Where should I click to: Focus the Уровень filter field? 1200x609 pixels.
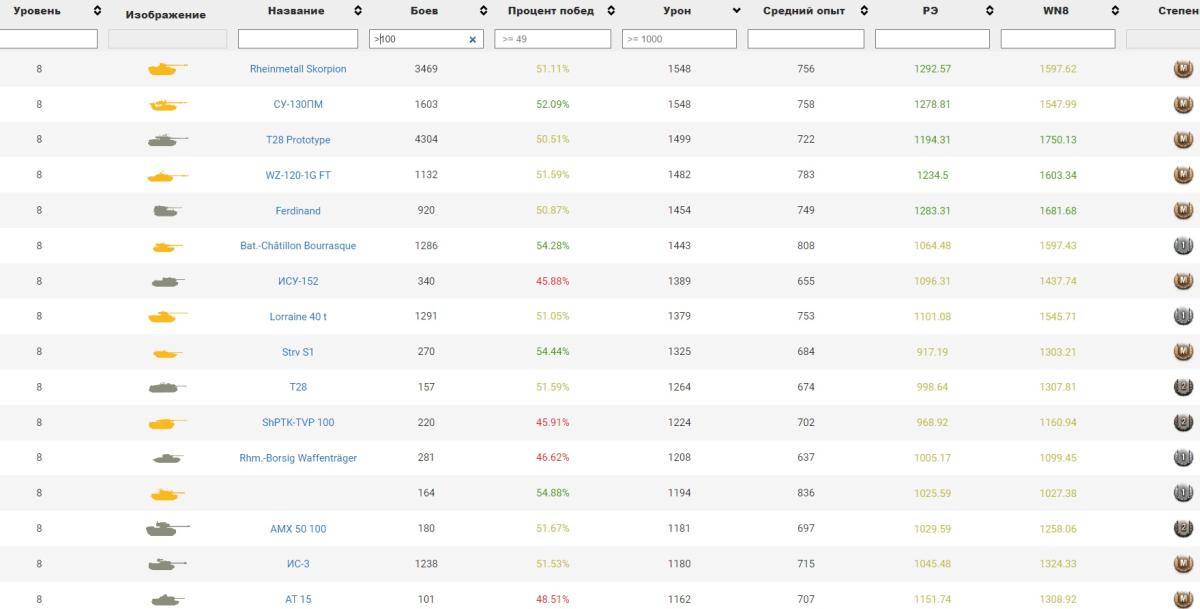point(48,39)
